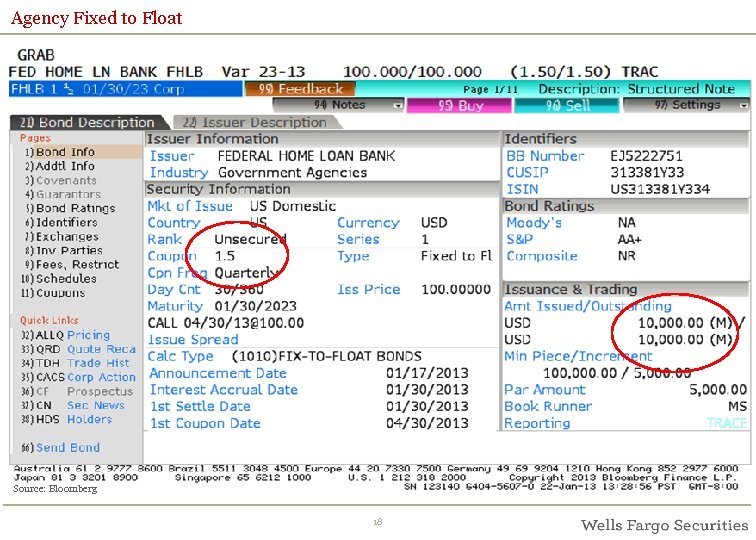756x540 pixels.
Task: Click the 1st Settle Date label
Action: tap(200, 407)
